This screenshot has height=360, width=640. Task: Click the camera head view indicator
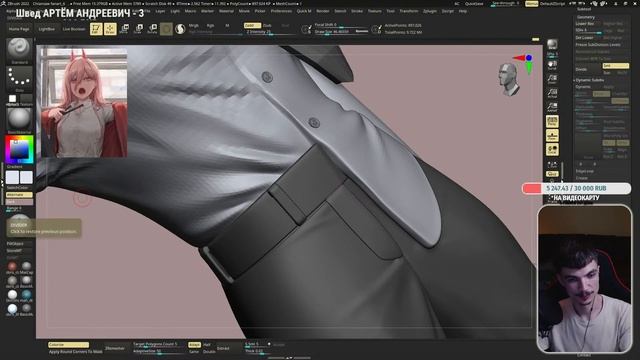[x=509, y=80]
